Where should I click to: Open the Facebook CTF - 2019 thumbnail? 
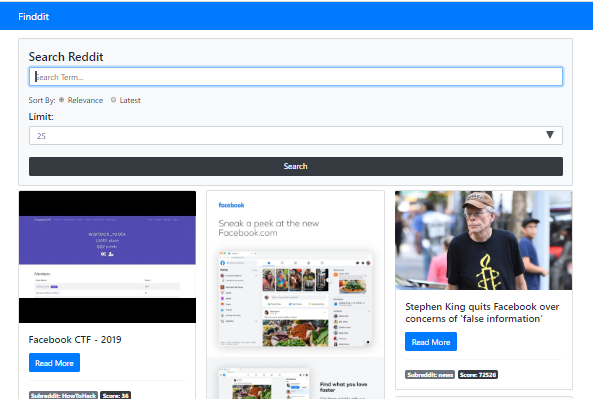(107, 257)
